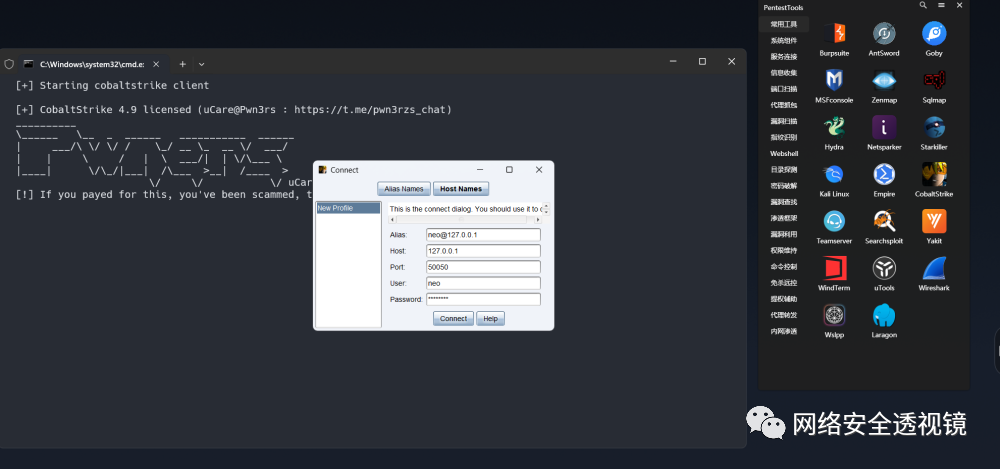Launch the Goby scanner icon
Screen dimensions: 1000x469
(x=934, y=33)
